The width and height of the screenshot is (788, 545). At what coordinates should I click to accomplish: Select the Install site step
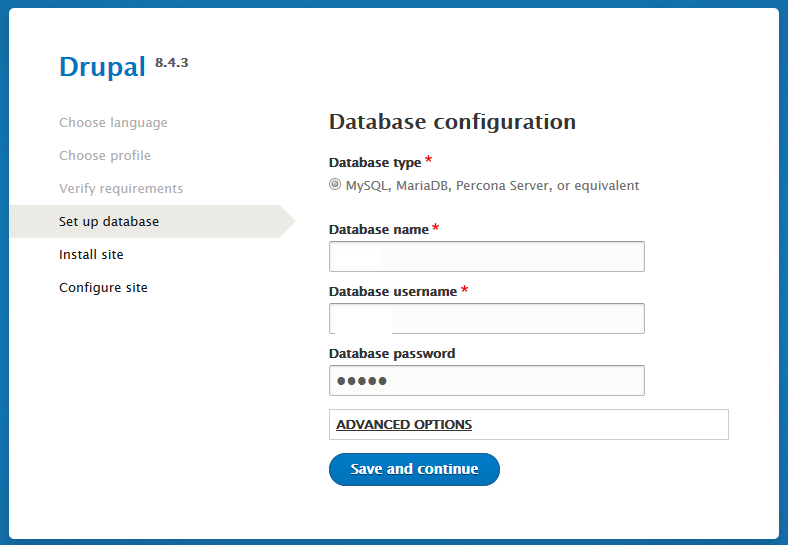click(x=91, y=254)
